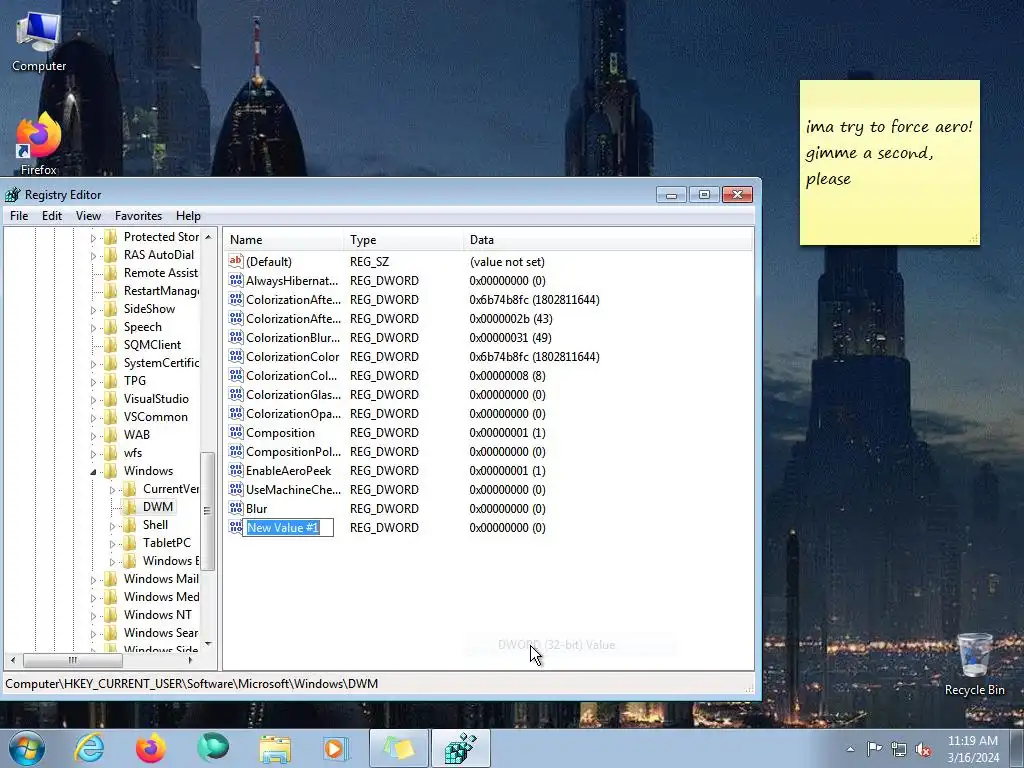Image resolution: width=1024 pixels, height=768 pixels.
Task: Open the Action Center flag icon
Action: click(x=874, y=748)
